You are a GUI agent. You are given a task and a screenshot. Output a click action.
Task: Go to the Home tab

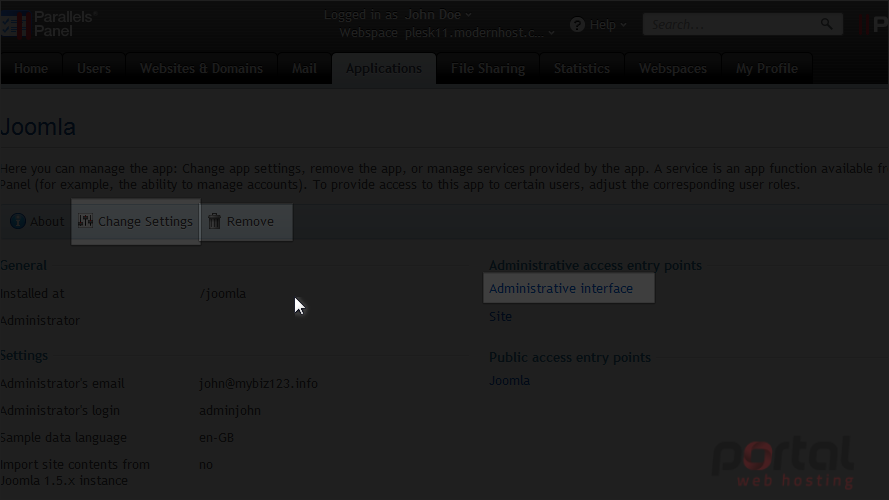click(x=31, y=69)
